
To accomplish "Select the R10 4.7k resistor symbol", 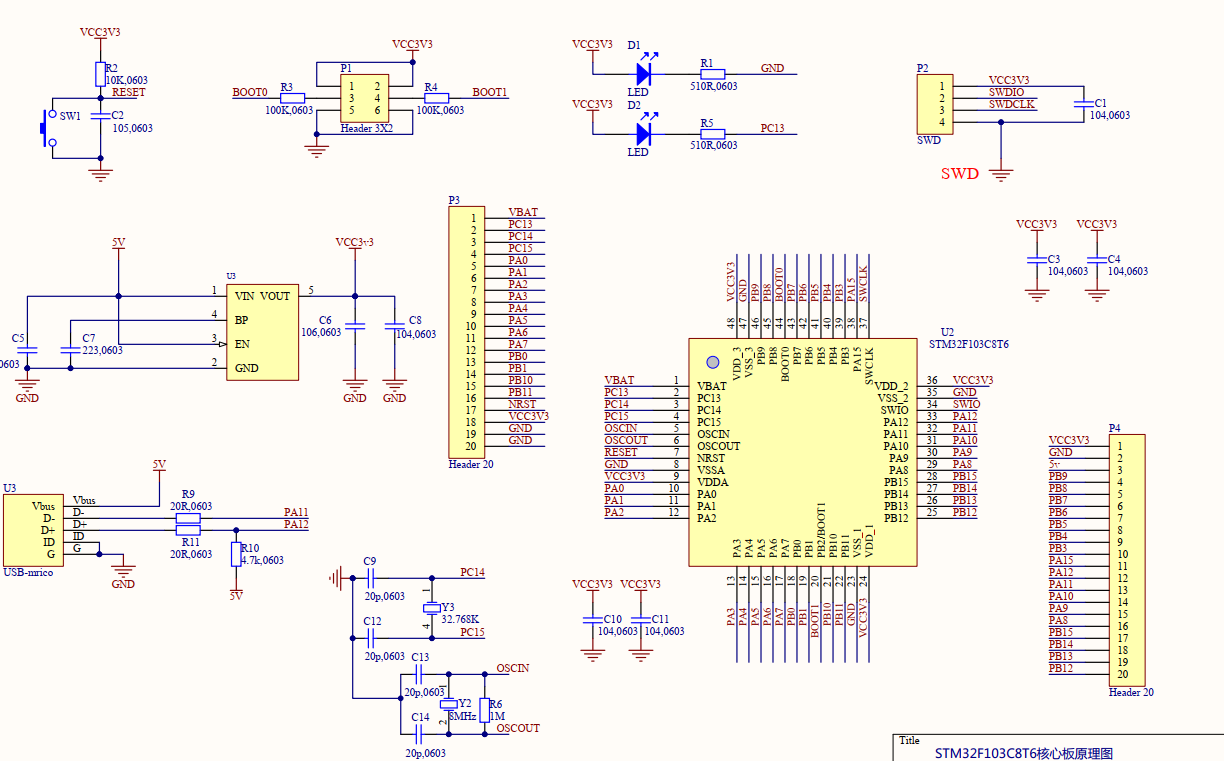I will pos(236,555).
